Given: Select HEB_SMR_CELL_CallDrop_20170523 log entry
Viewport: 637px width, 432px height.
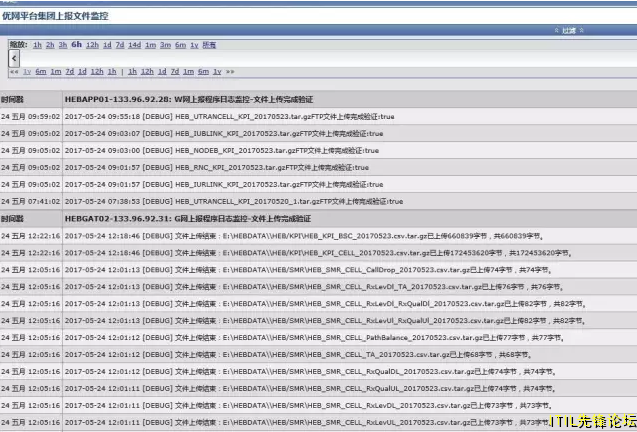Looking at the screenshot, I should tap(308, 270).
